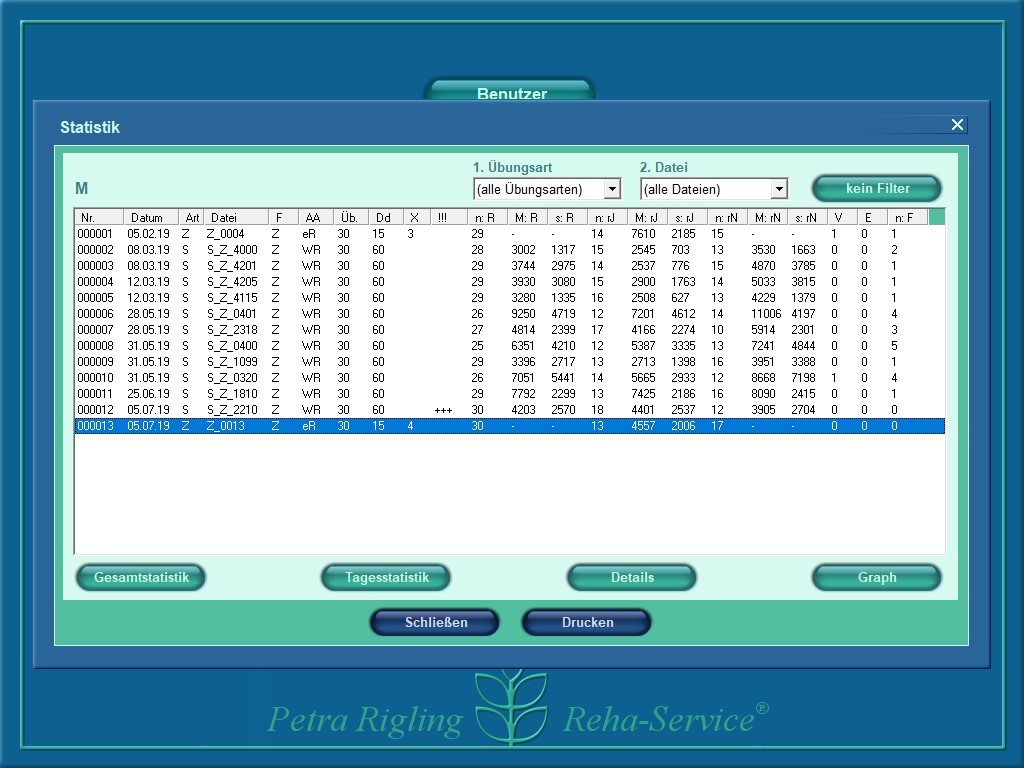Click the 'n: R' column header
Image resolution: width=1024 pixels, height=768 pixels.
pyautogui.click(x=487, y=217)
